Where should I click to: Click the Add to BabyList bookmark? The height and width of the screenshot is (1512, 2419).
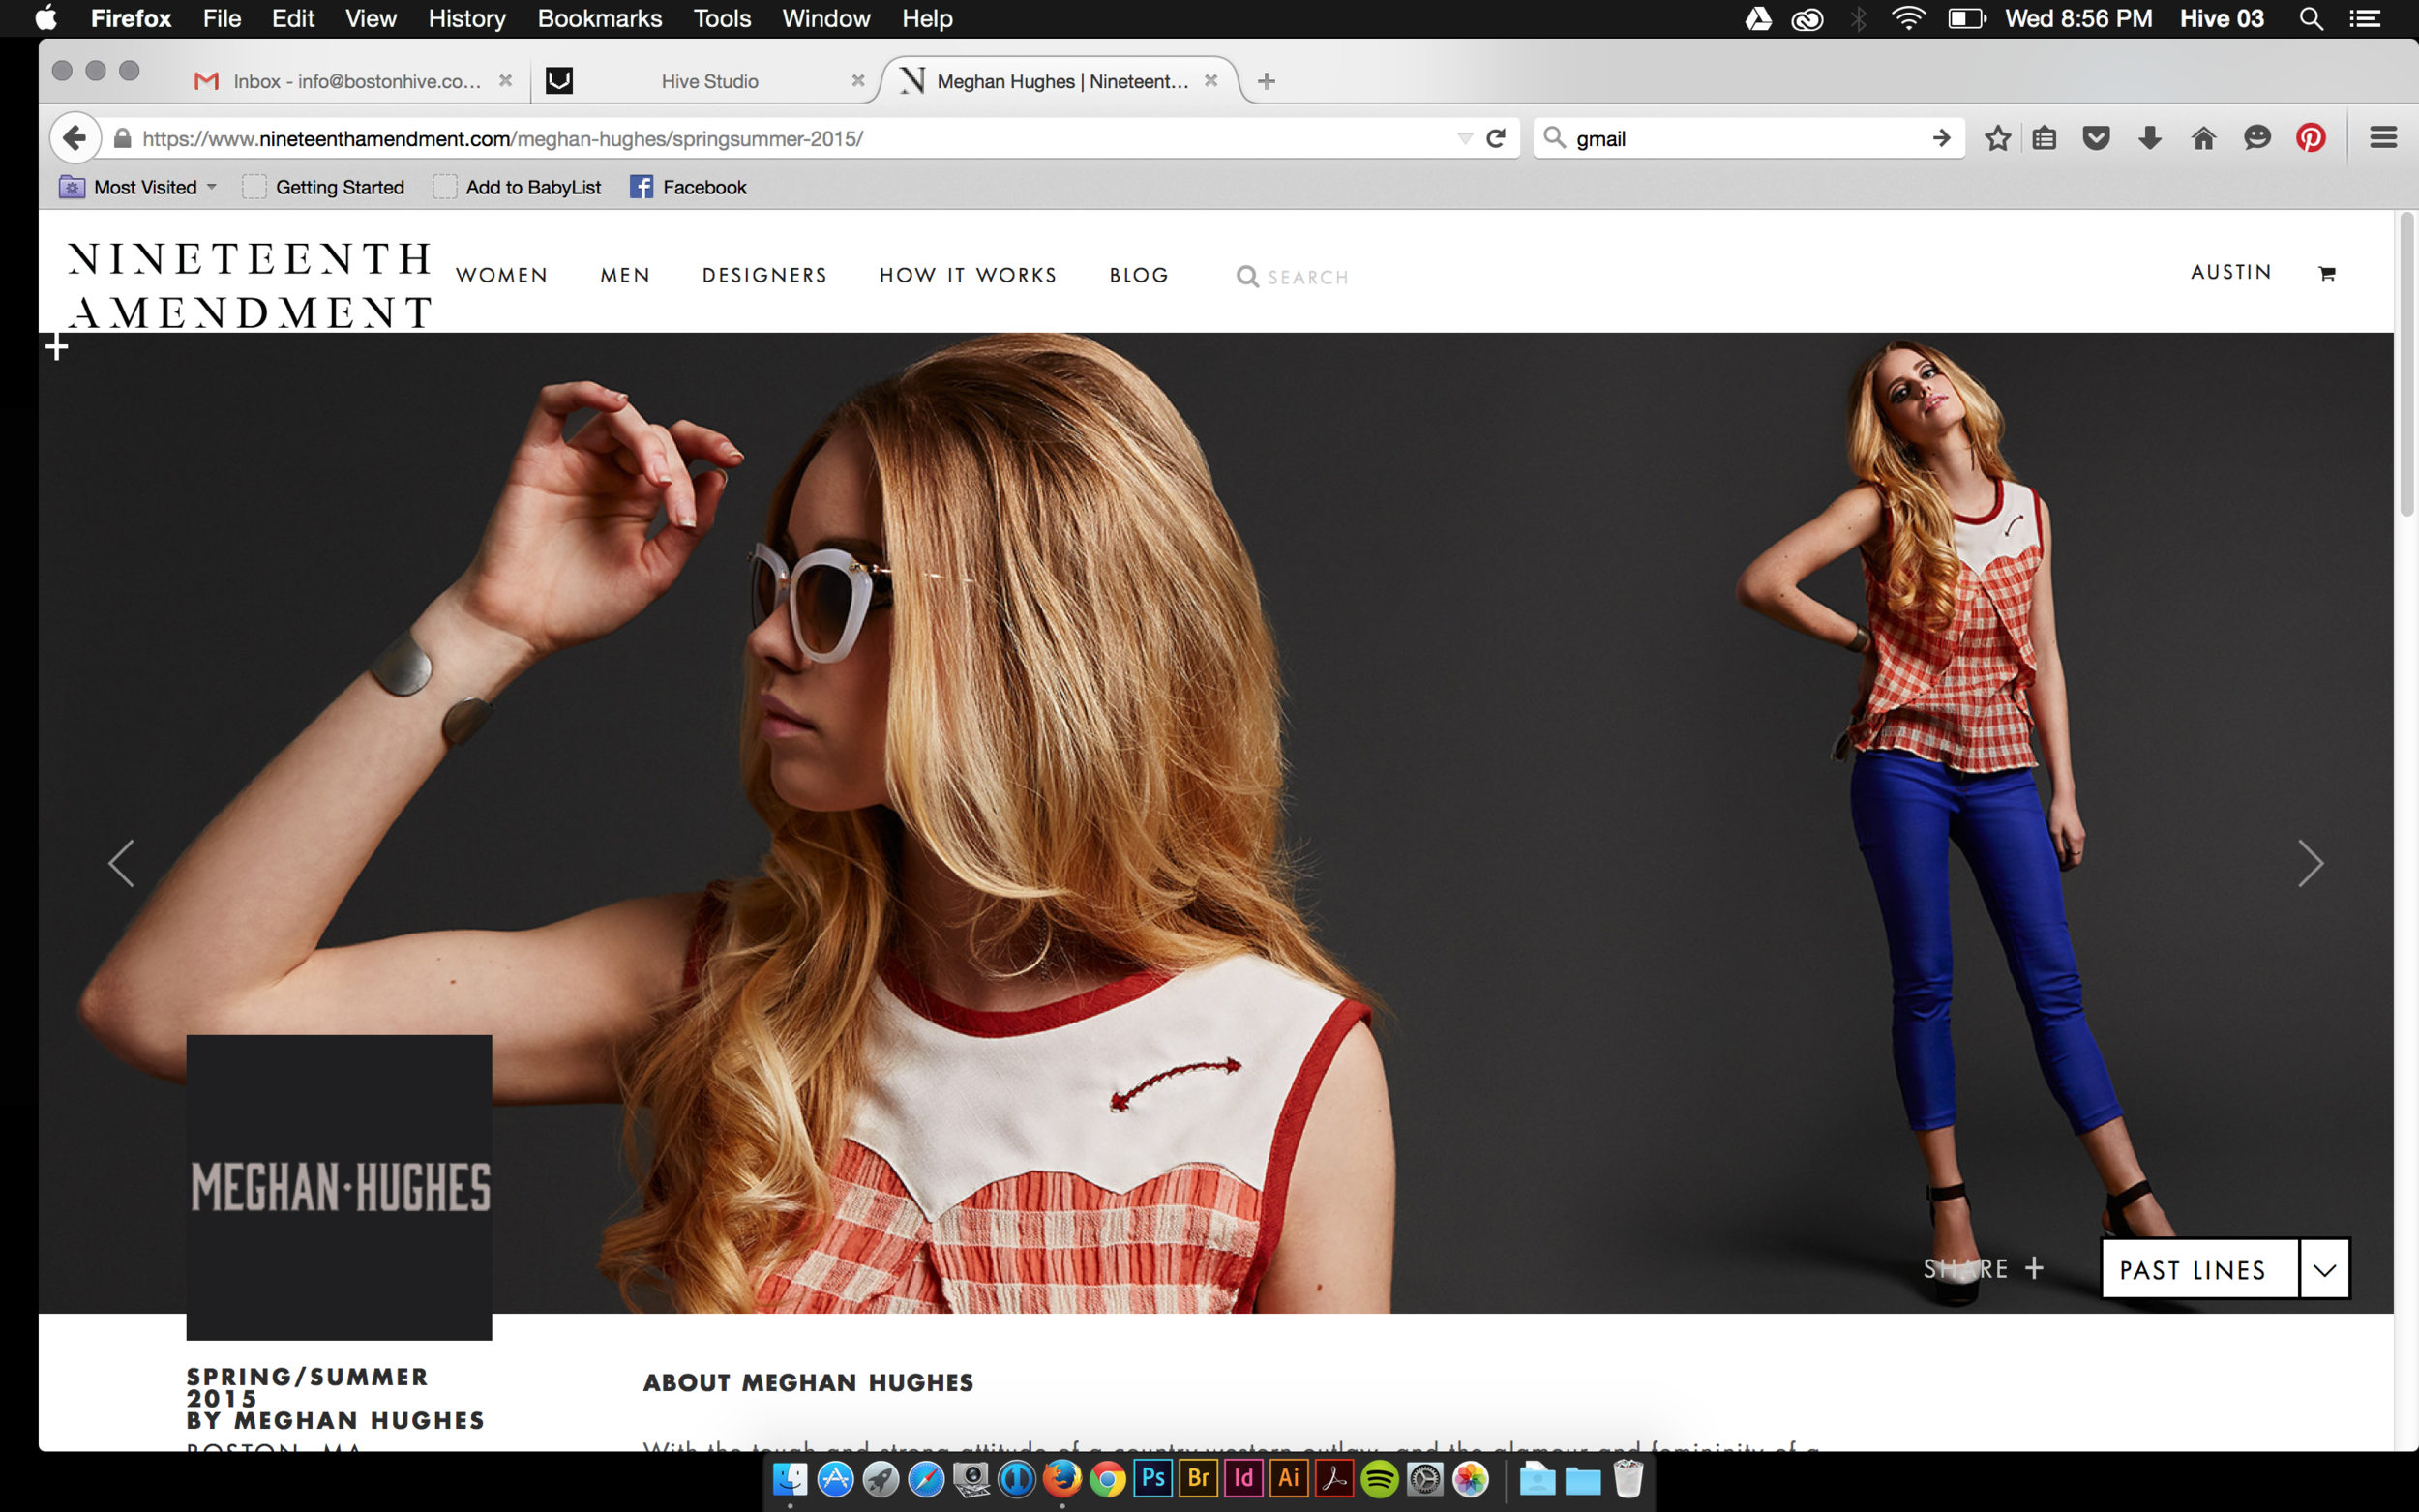pyautogui.click(x=517, y=187)
